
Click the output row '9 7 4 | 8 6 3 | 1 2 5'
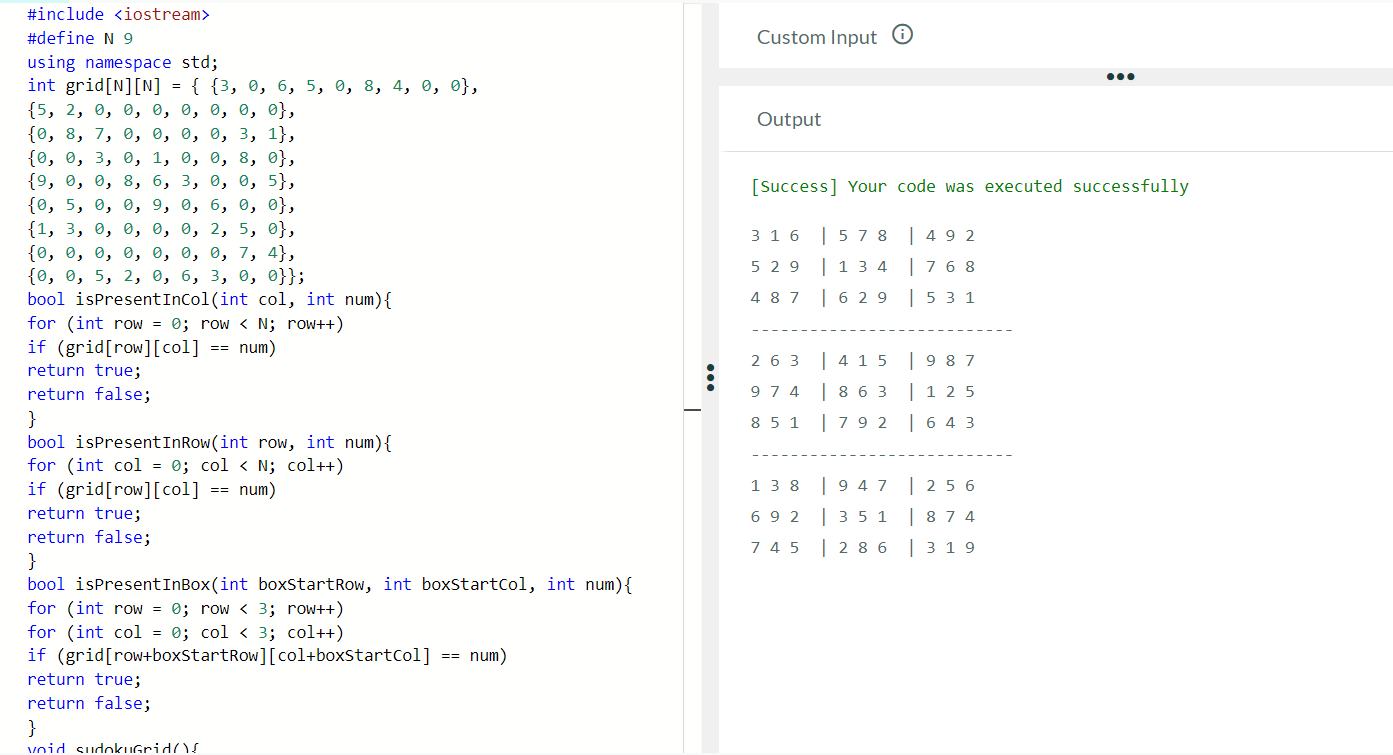(863, 392)
